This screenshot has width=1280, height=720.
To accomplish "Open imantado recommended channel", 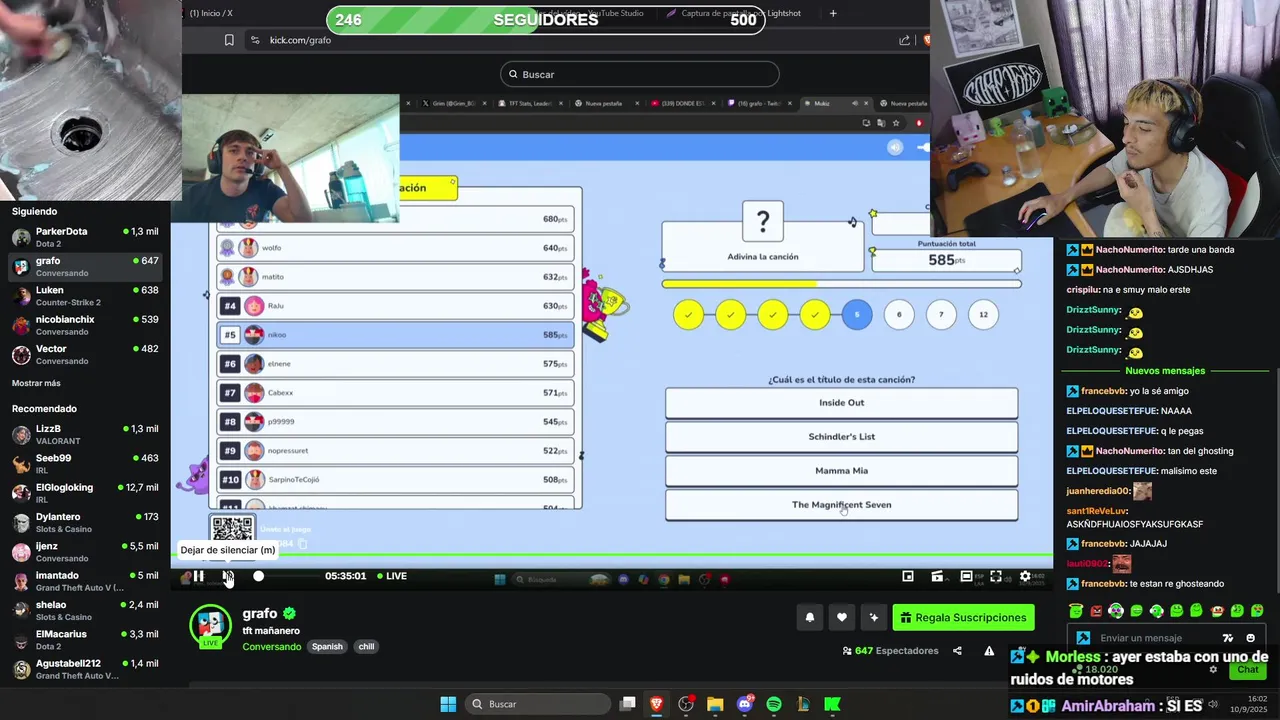I will (85, 581).
